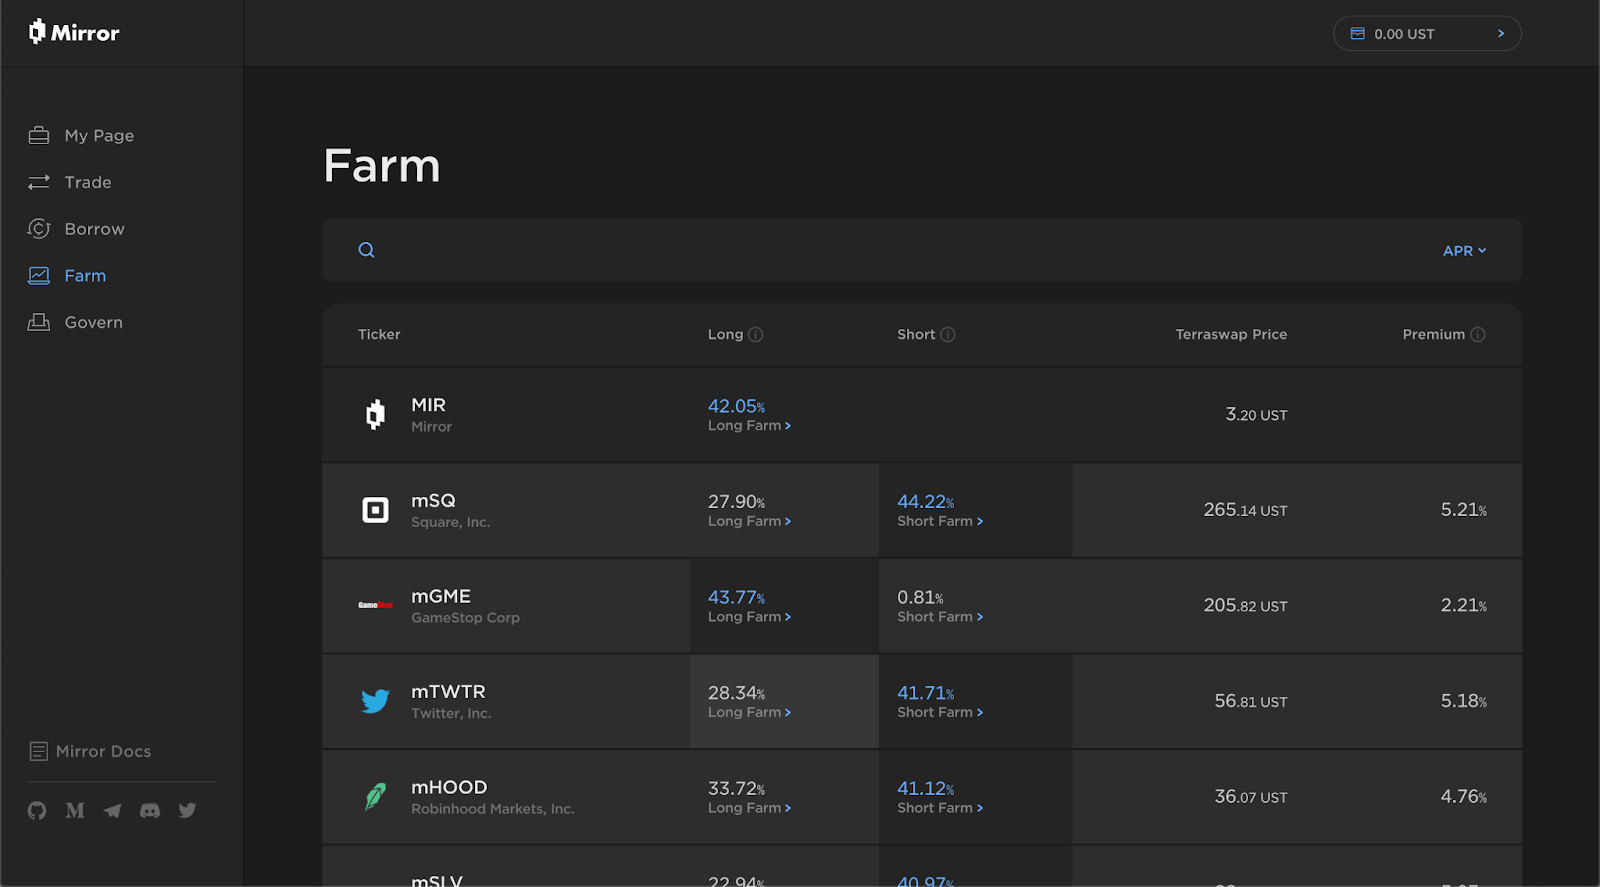Open the MIR Long Farm link
Image resolution: width=1600 pixels, height=887 pixels.
tap(749, 426)
